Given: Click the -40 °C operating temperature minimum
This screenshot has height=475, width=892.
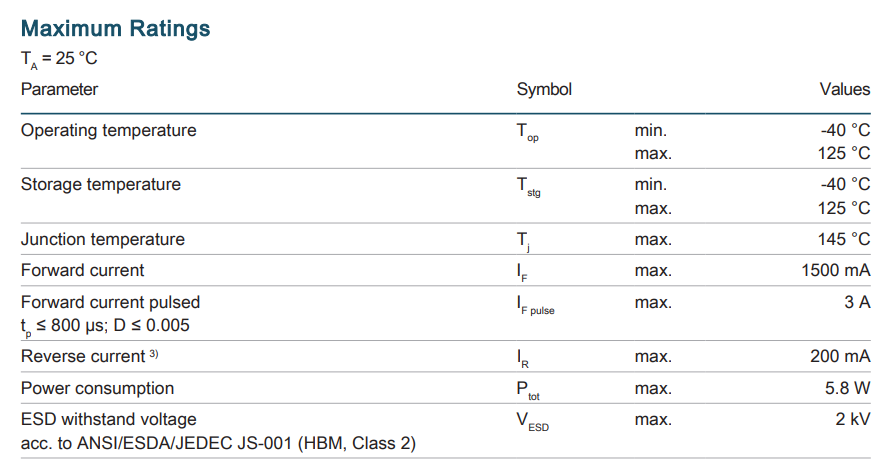Looking at the screenshot, I should coord(845,130).
